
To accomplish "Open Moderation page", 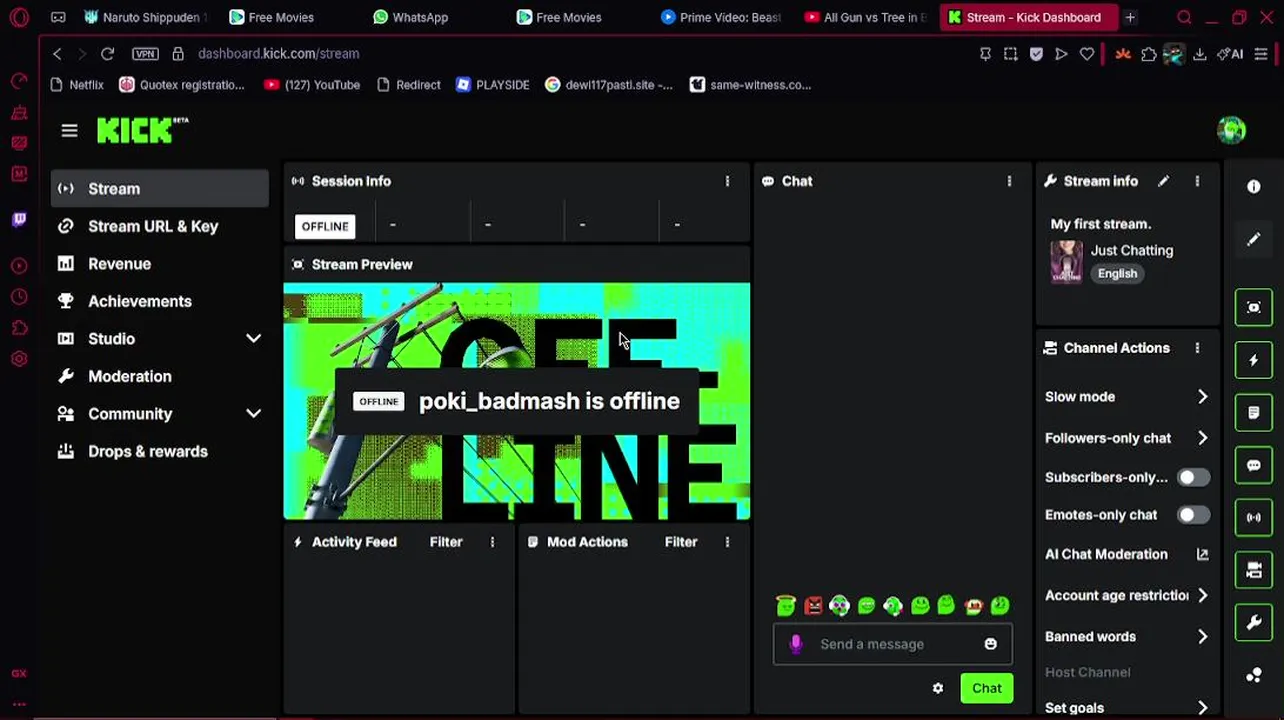I will tap(160, 376).
